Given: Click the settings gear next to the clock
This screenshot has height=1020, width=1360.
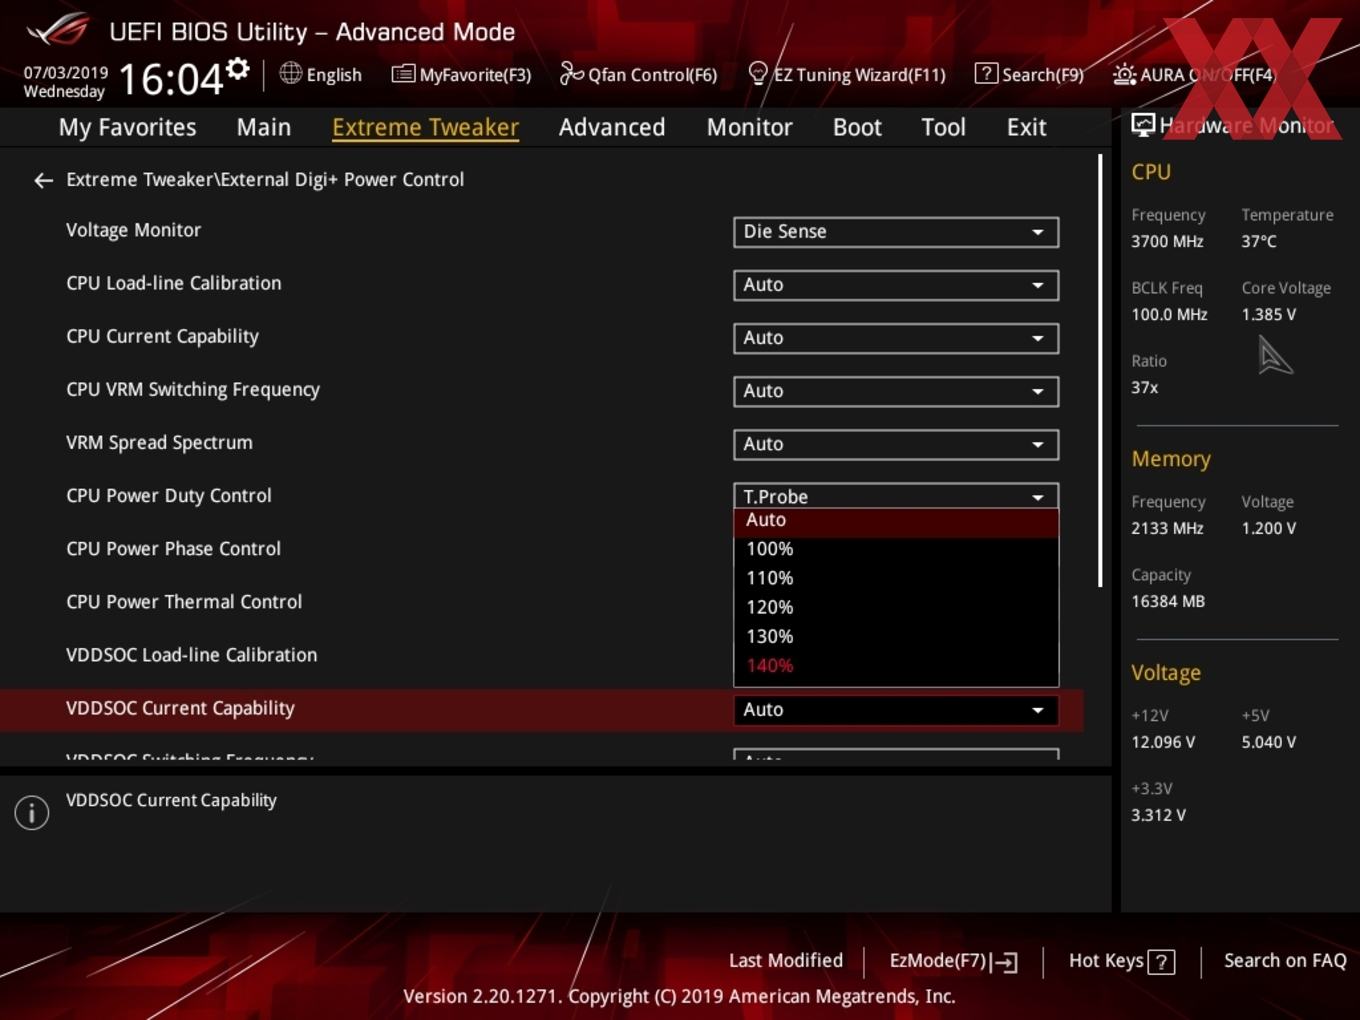Looking at the screenshot, I should [x=237, y=68].
